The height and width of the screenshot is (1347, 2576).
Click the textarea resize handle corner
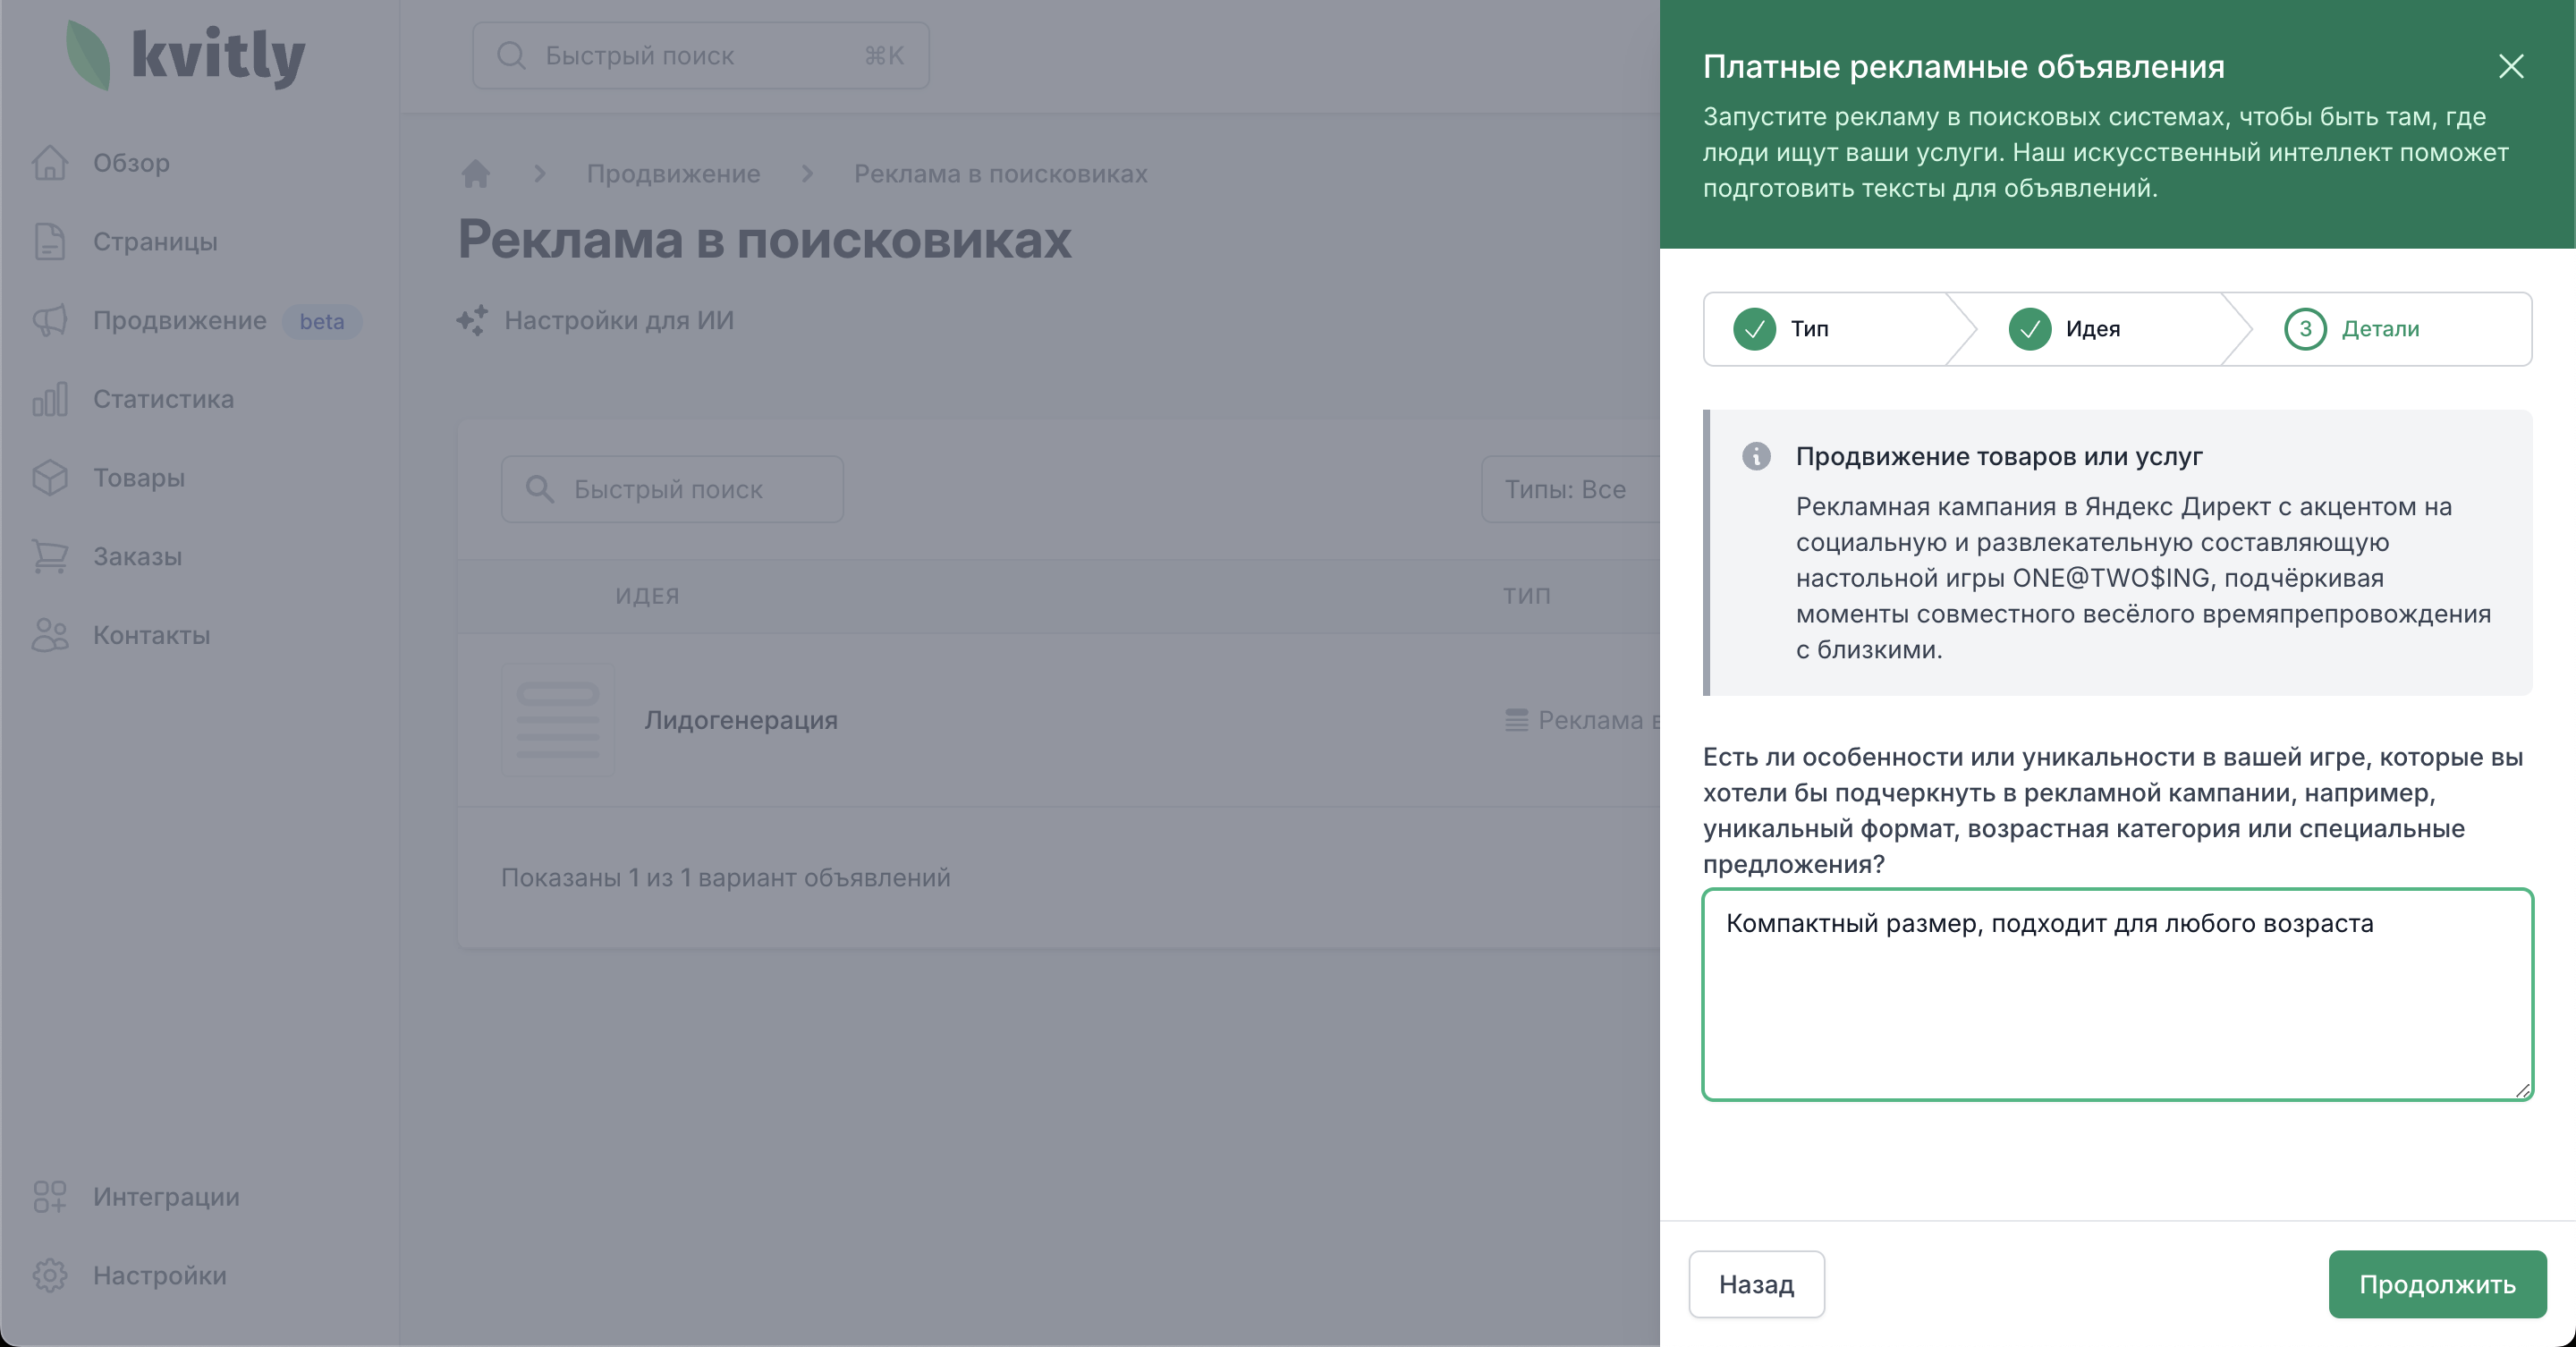tap(2522, 1090)
